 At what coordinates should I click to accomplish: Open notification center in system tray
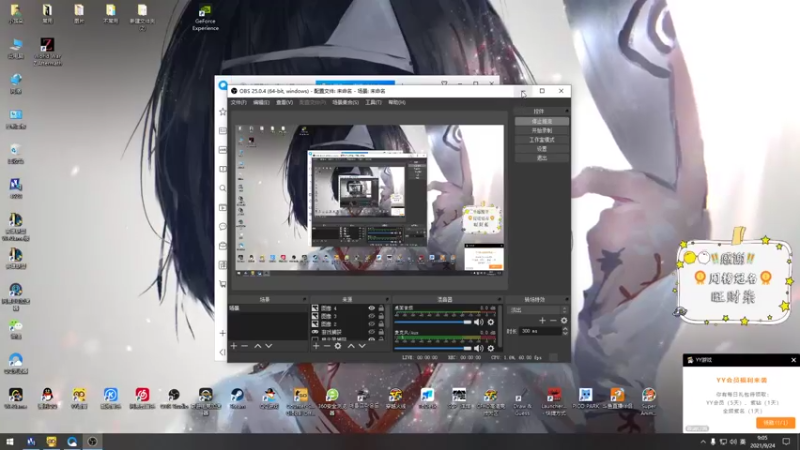tap(786, 441)
